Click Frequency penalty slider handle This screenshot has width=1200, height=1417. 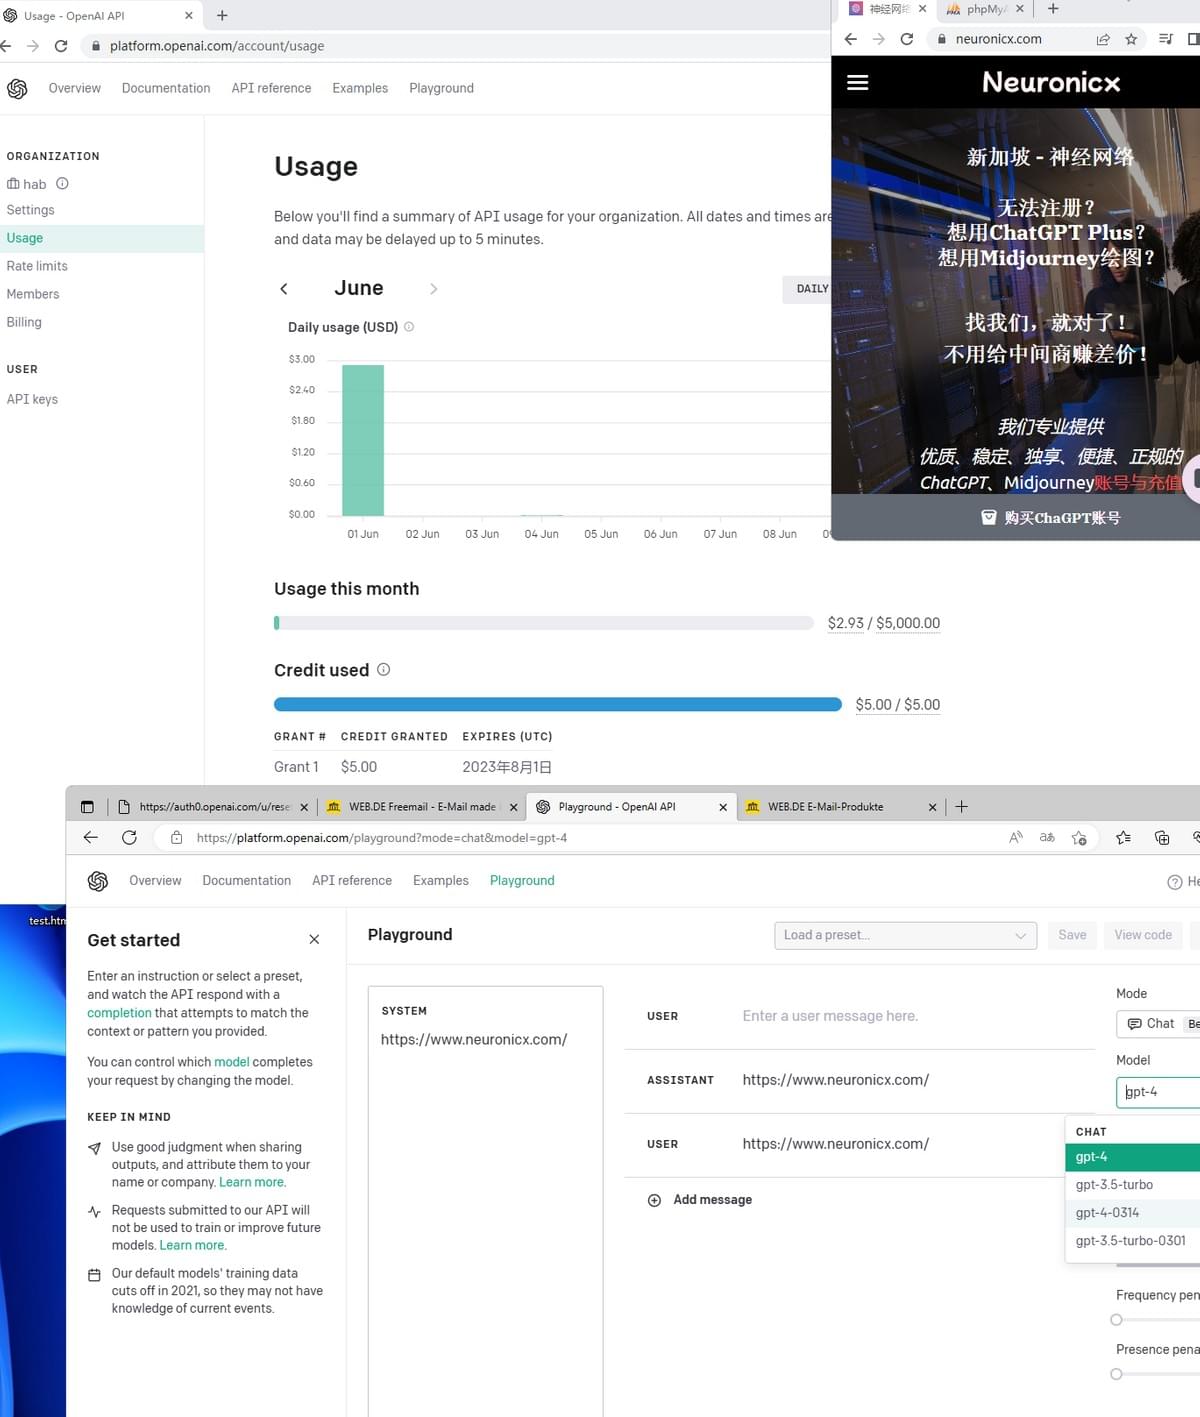tap(1116, 1320)
